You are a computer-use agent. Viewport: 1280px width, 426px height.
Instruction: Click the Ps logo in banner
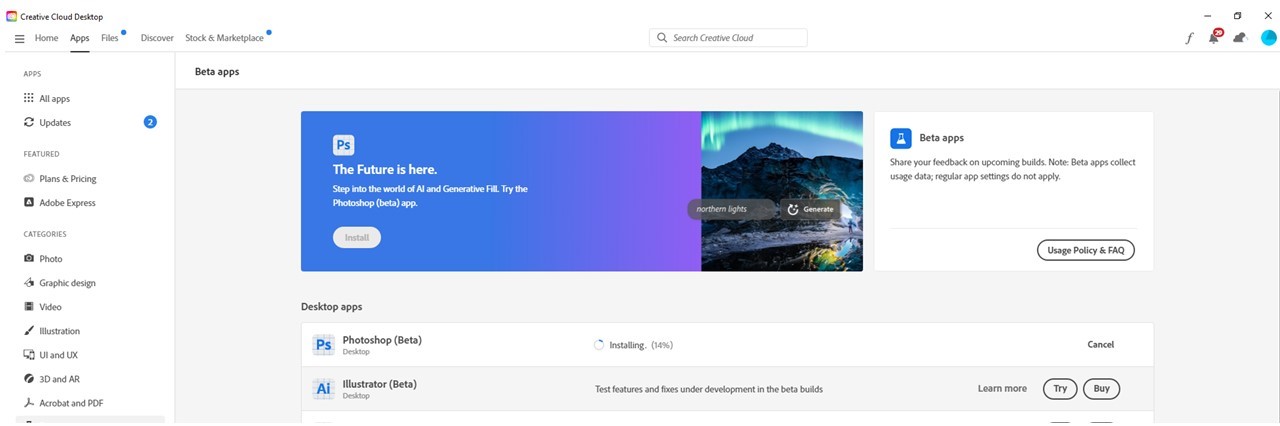point(343,145)
